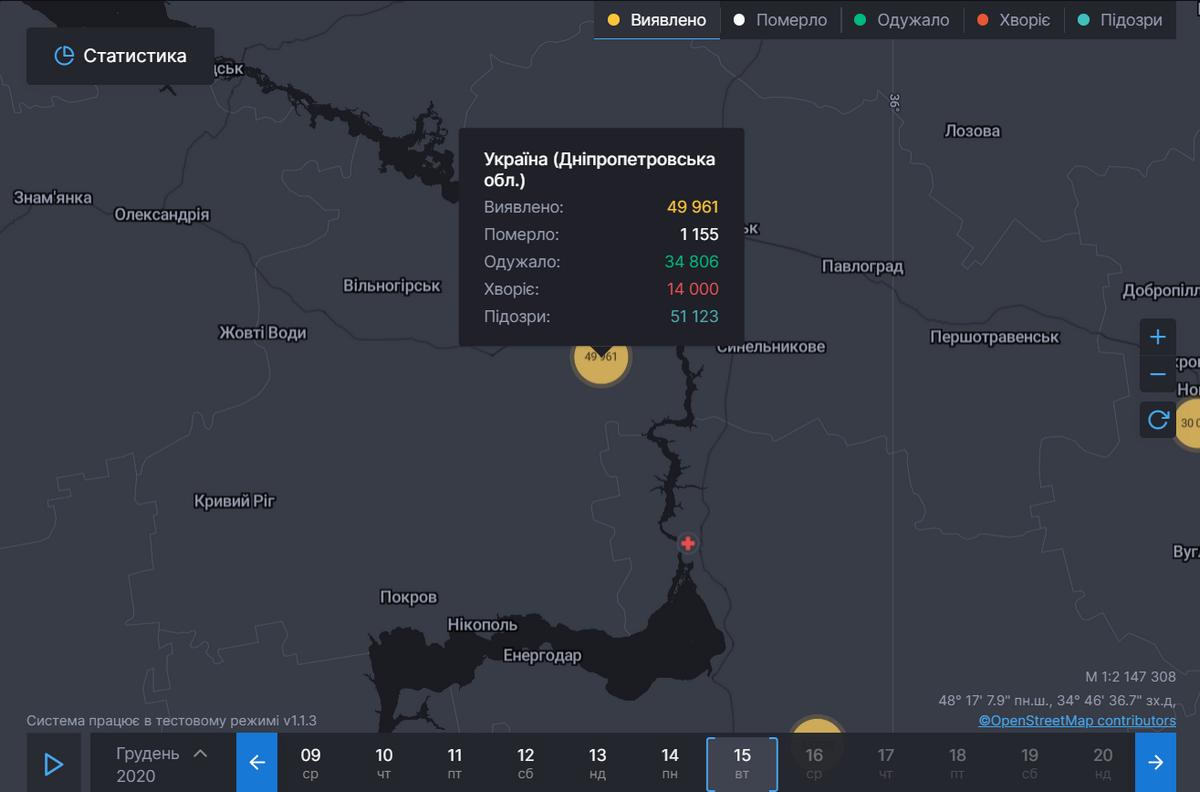The width and height of the screenshot is (1200, 792).
Task: Click the Жовті Води city label
Action: click(263, 332)
